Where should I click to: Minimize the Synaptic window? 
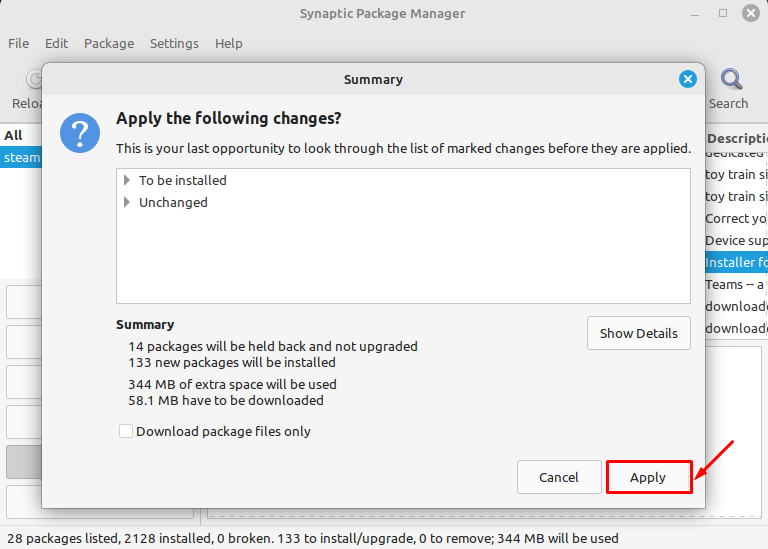click(x=696, y=14)
